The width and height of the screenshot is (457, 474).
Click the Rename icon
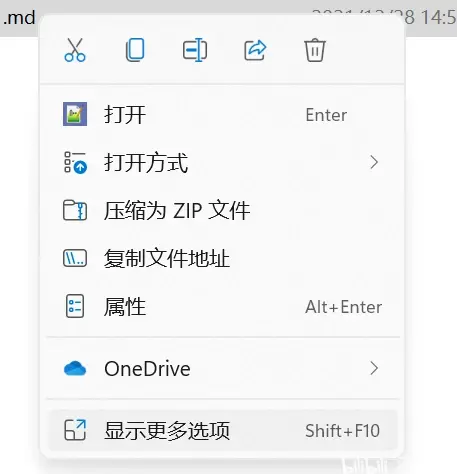[195, 50]
